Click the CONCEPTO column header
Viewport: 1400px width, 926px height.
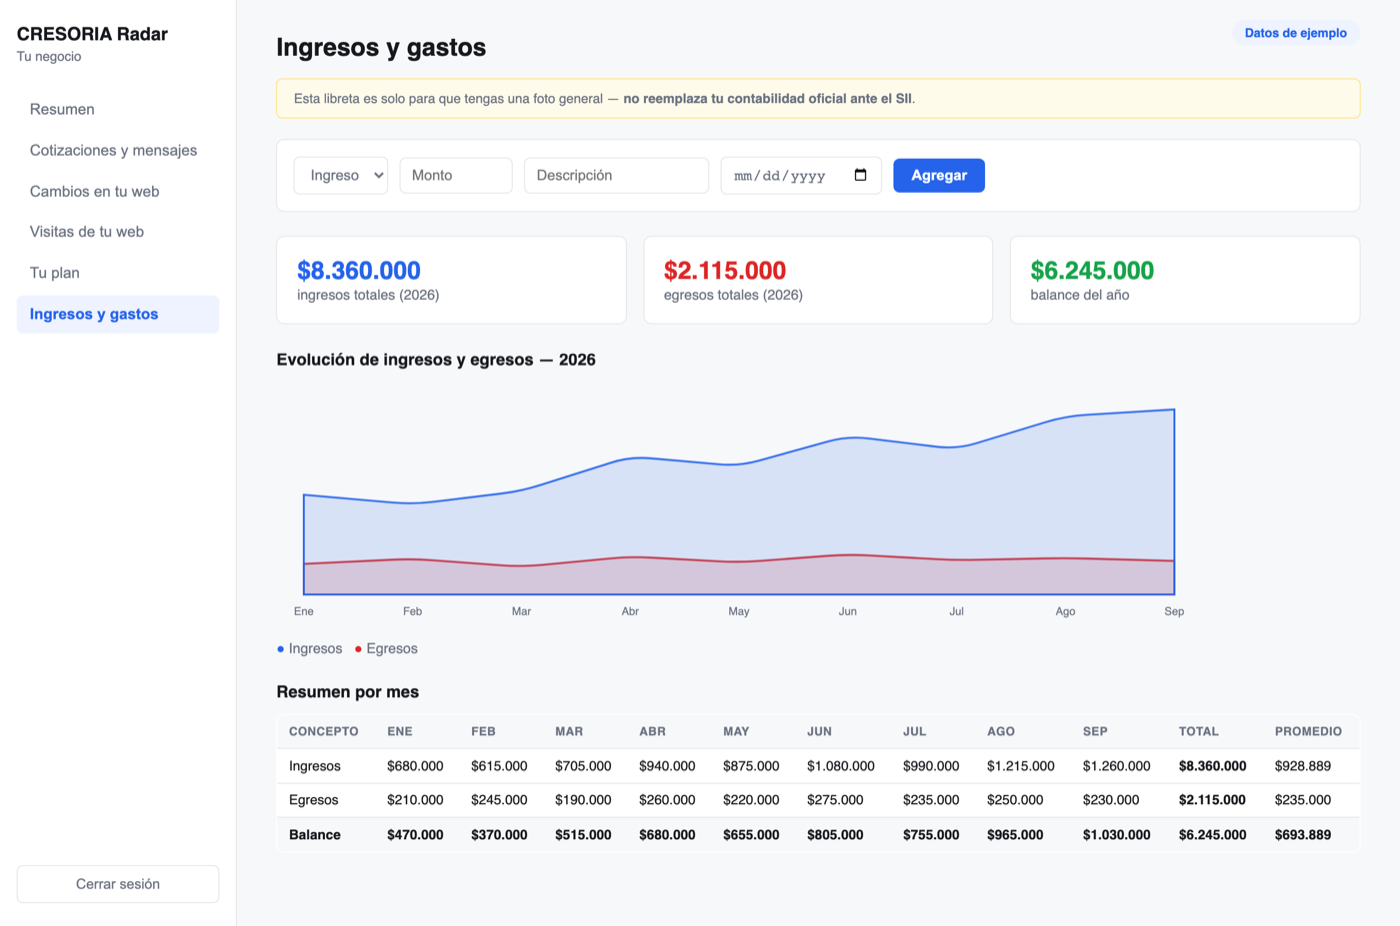(x=324, y=732)
